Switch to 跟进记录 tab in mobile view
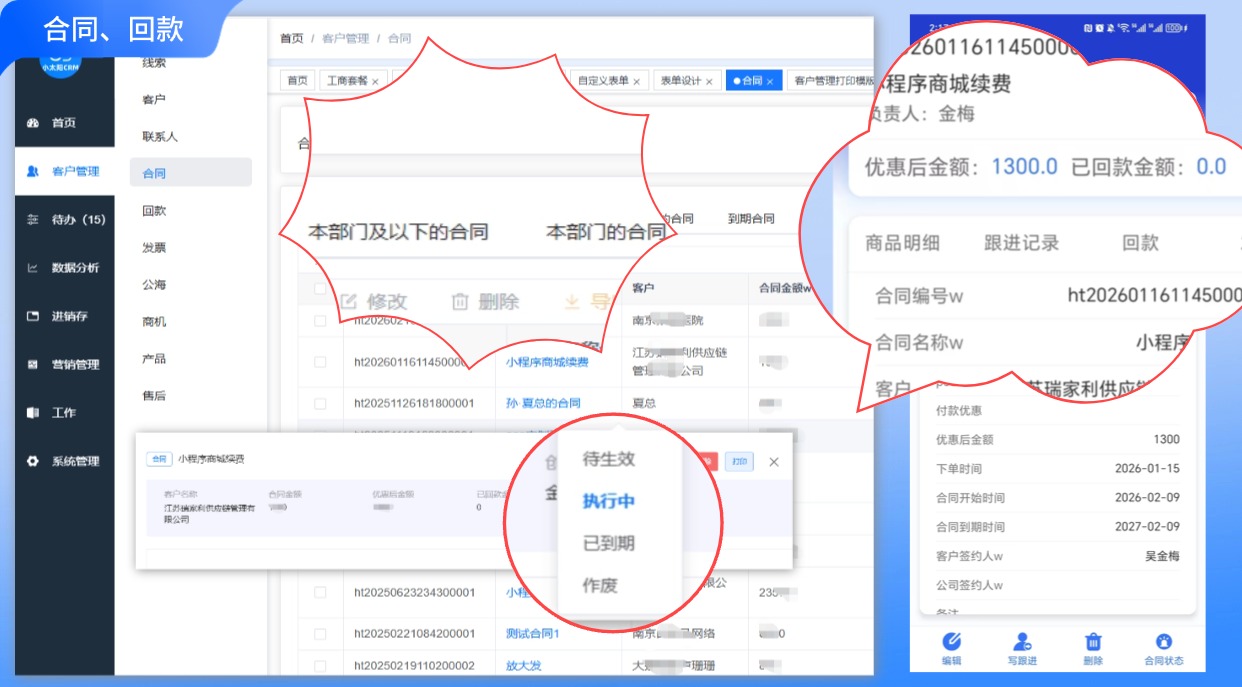 tap(1021, 243)
